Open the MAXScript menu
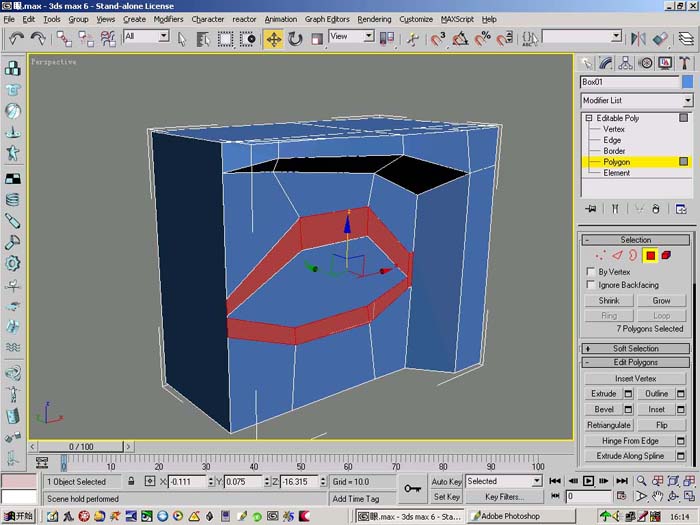The width and height of the screenshot is (700, 525). [x=457, y=19]
